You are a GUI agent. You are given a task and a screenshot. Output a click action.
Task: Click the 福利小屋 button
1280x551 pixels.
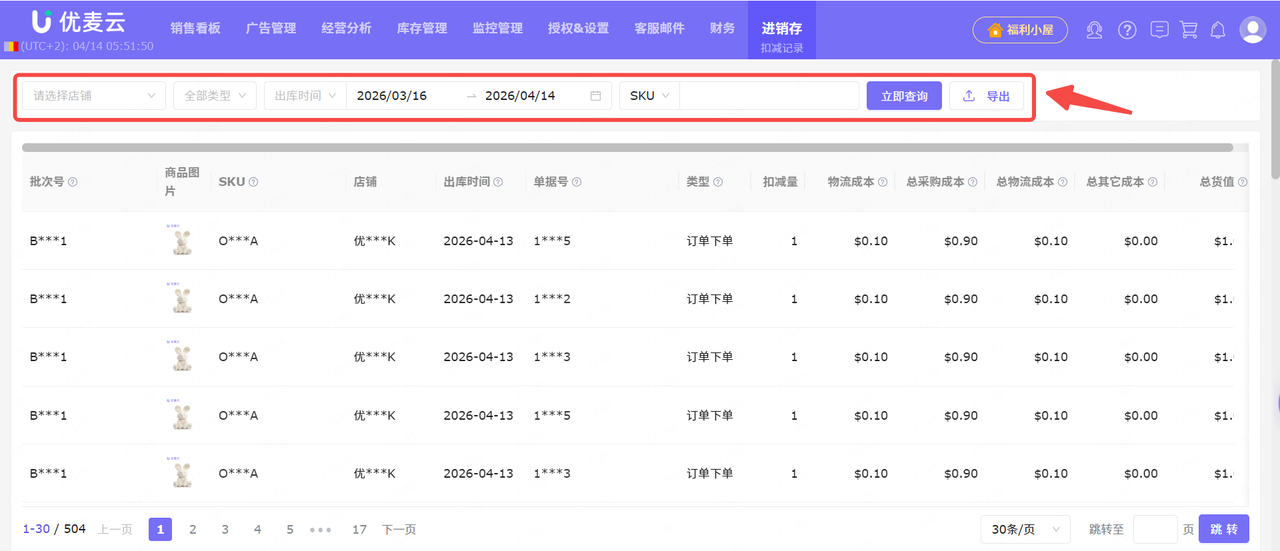click(1020, 30)
